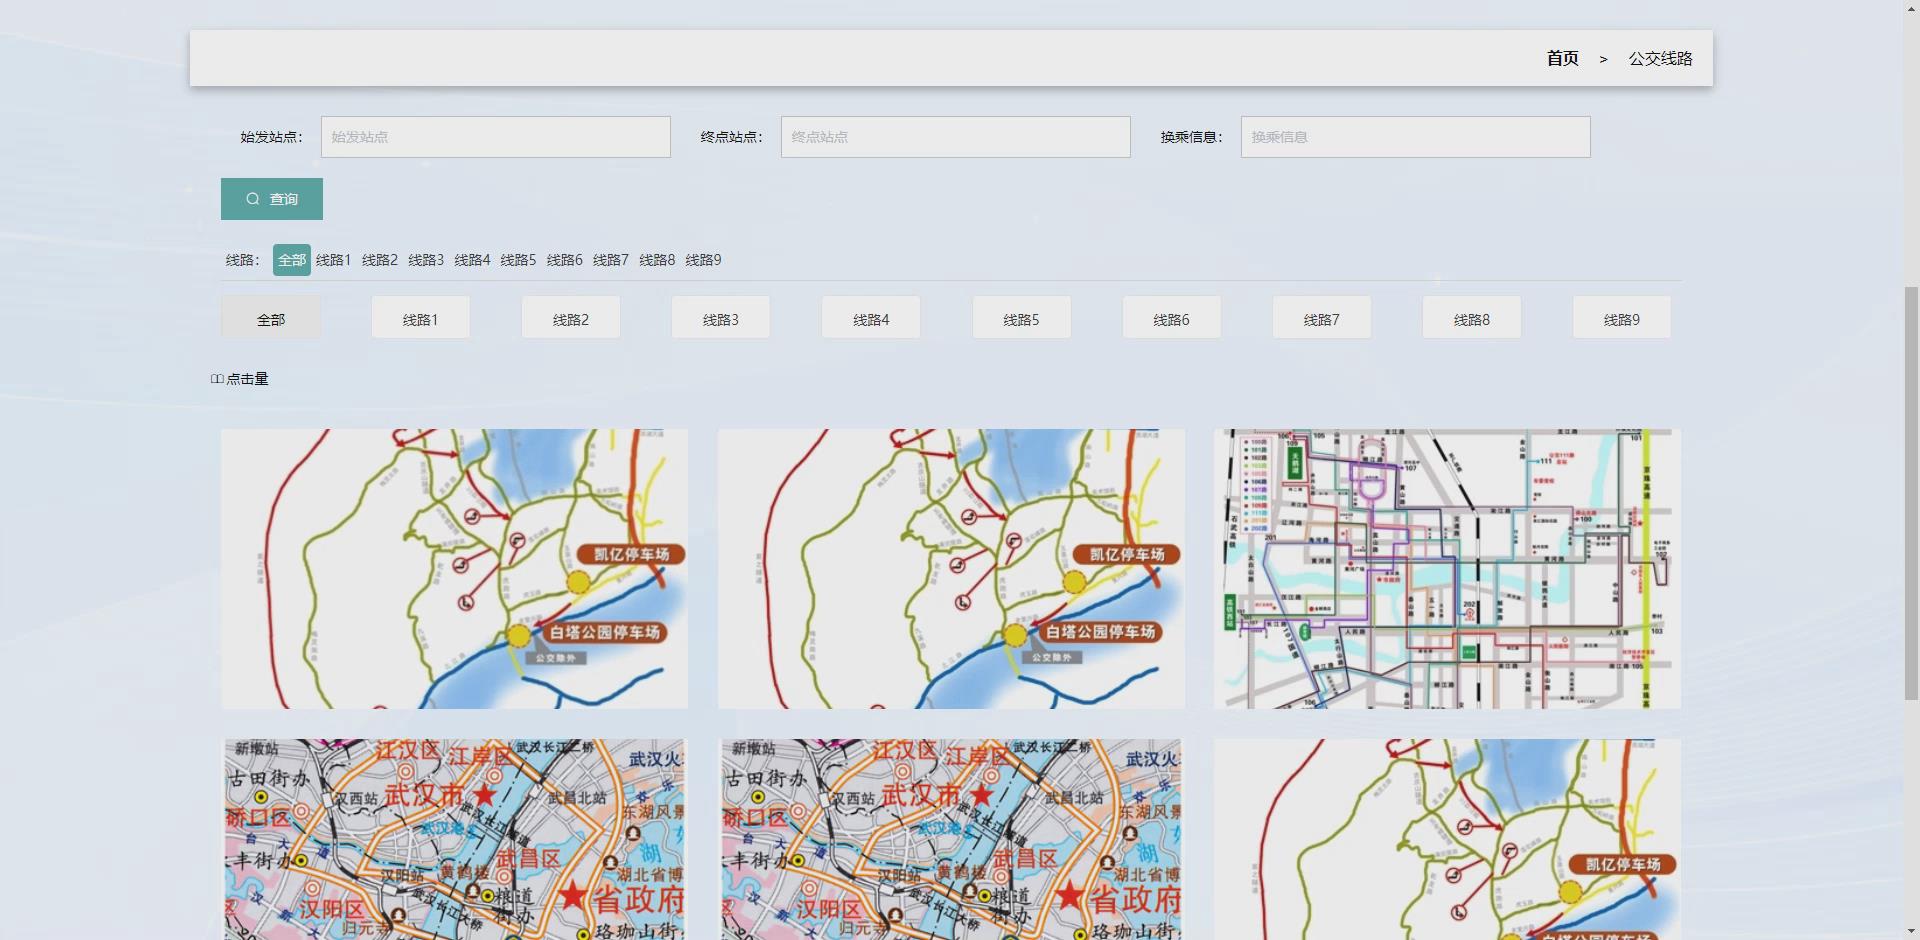
Task: Click the large 线路1 category button
Action: pos(421,317)
